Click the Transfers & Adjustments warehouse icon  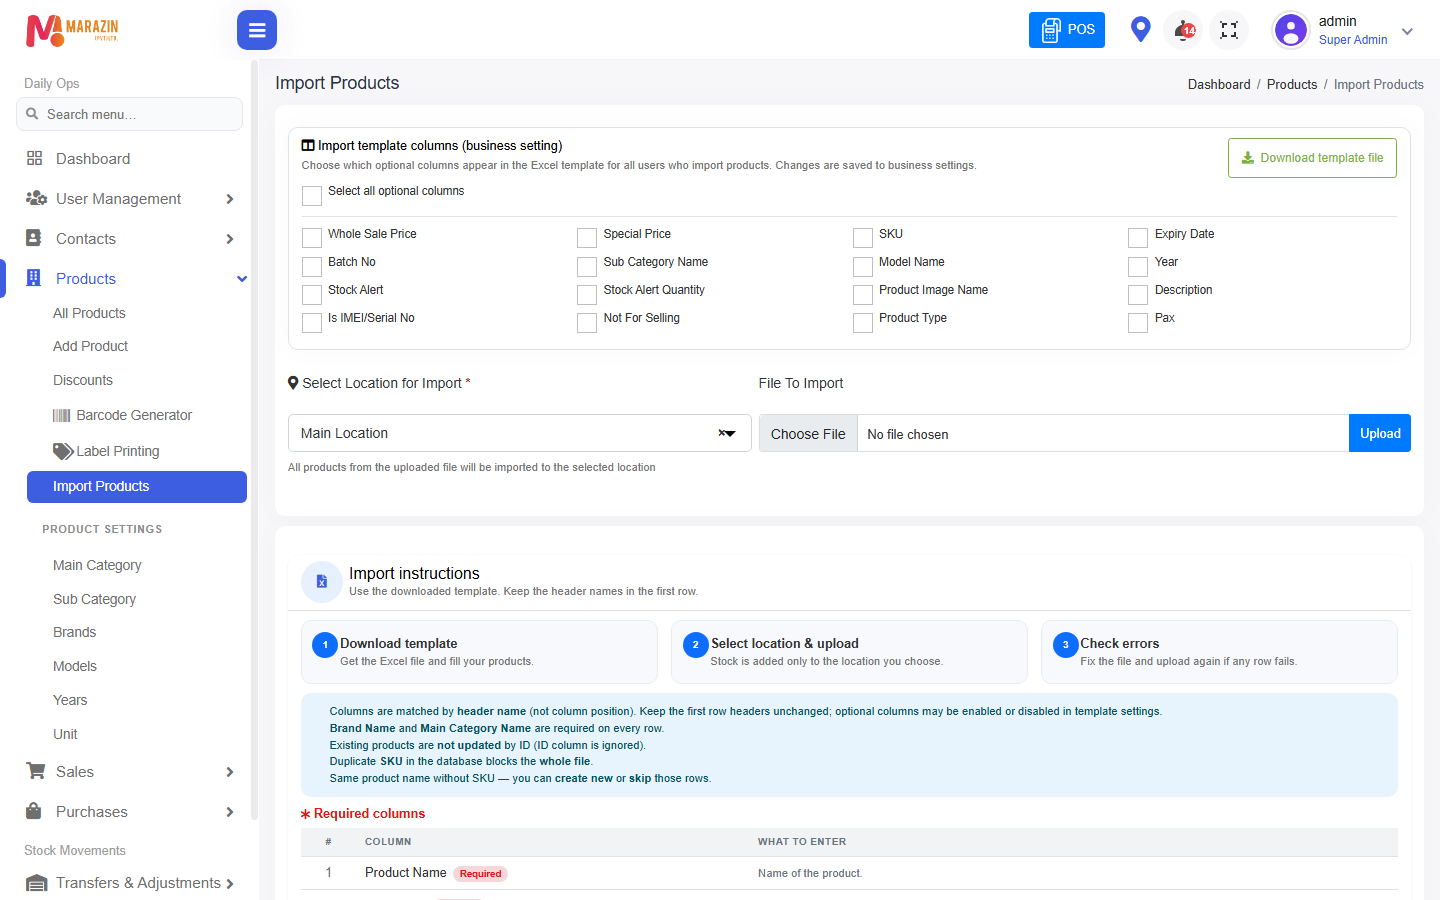36,883
